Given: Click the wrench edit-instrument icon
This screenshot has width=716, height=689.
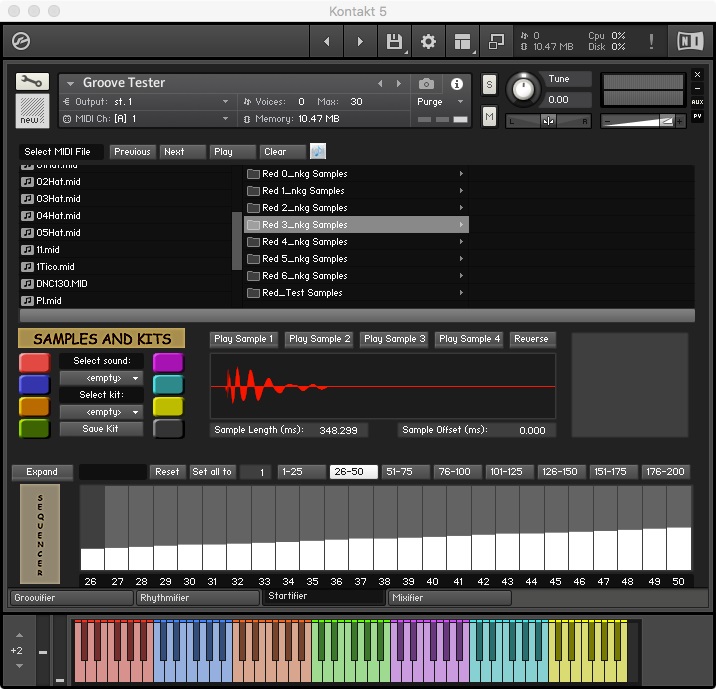Looking at the screenshot, I should click(32, 82).
